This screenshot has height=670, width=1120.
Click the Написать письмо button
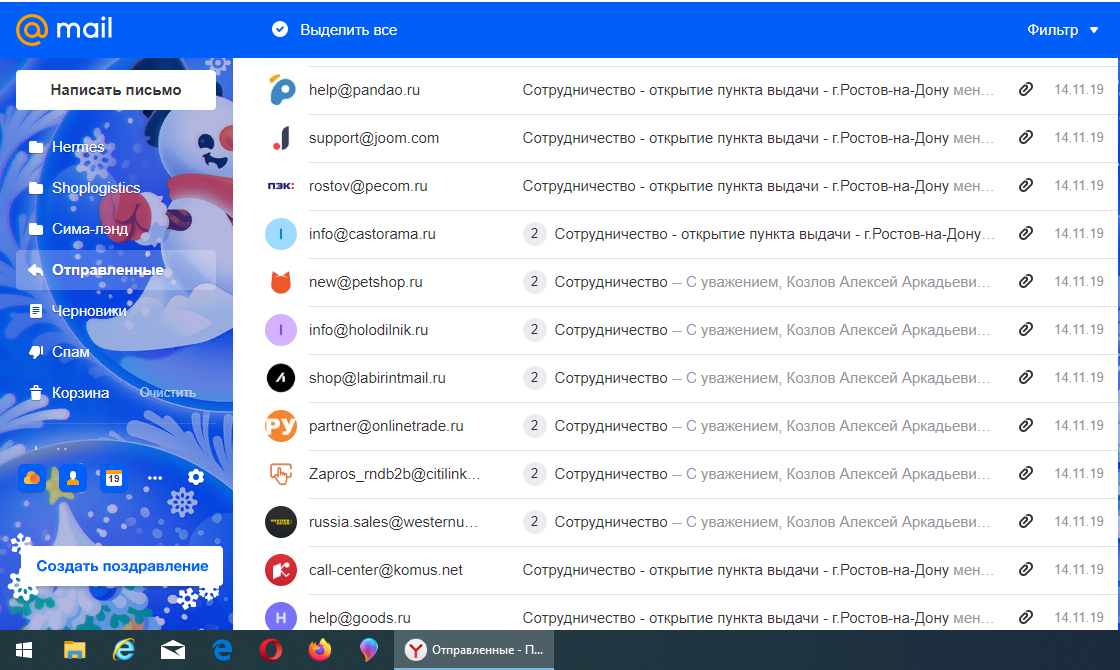point(116,90)
